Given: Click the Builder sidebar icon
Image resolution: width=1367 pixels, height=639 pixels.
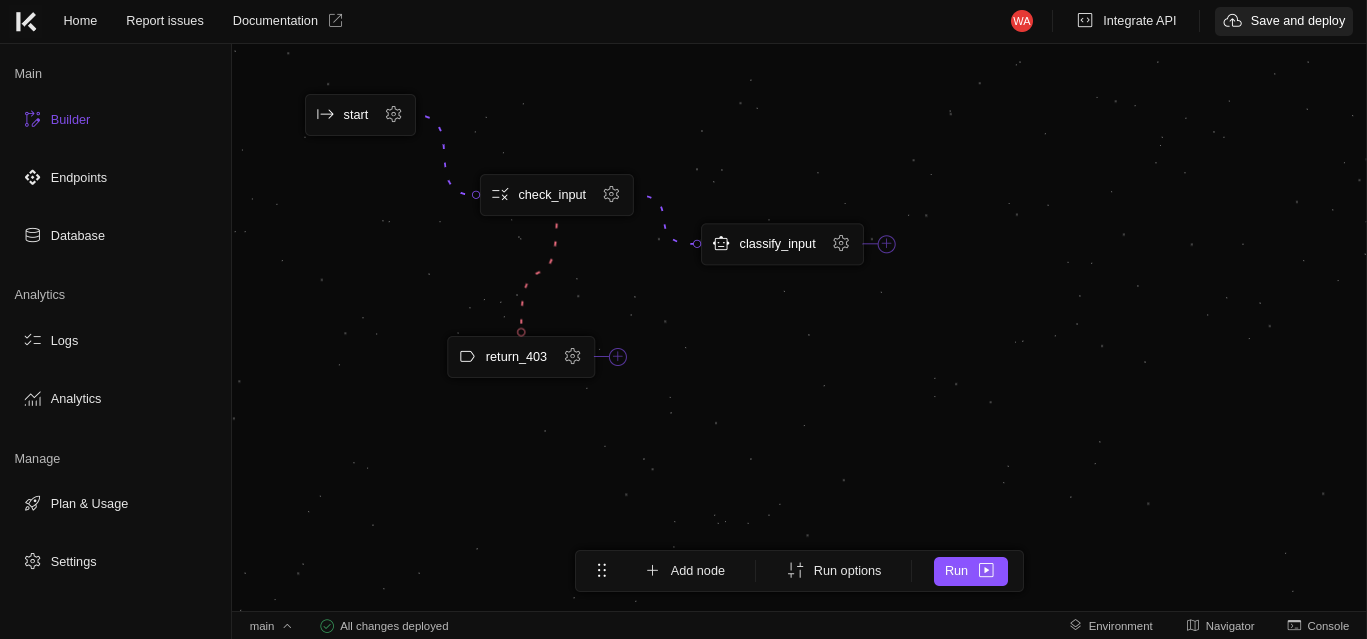Looking at the screenshot, I should tap(33, 120).
